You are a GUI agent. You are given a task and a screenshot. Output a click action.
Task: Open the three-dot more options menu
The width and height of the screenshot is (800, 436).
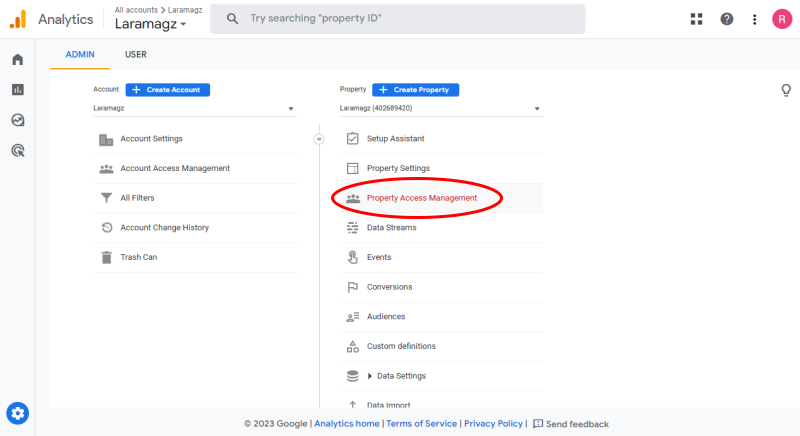point(755,19)
